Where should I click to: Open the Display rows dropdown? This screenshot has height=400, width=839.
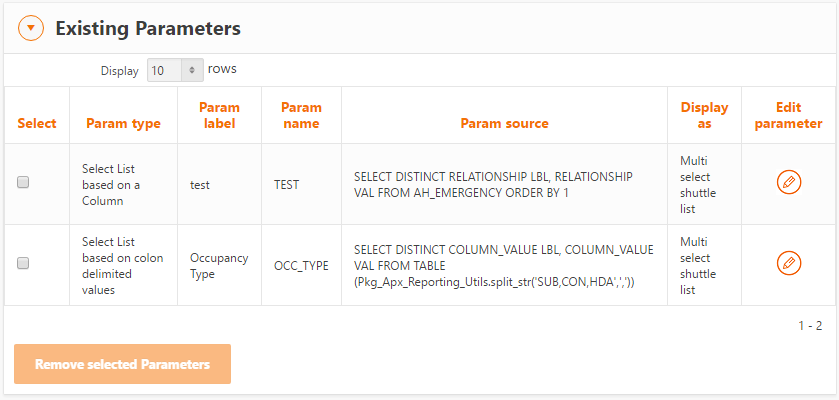175,71
